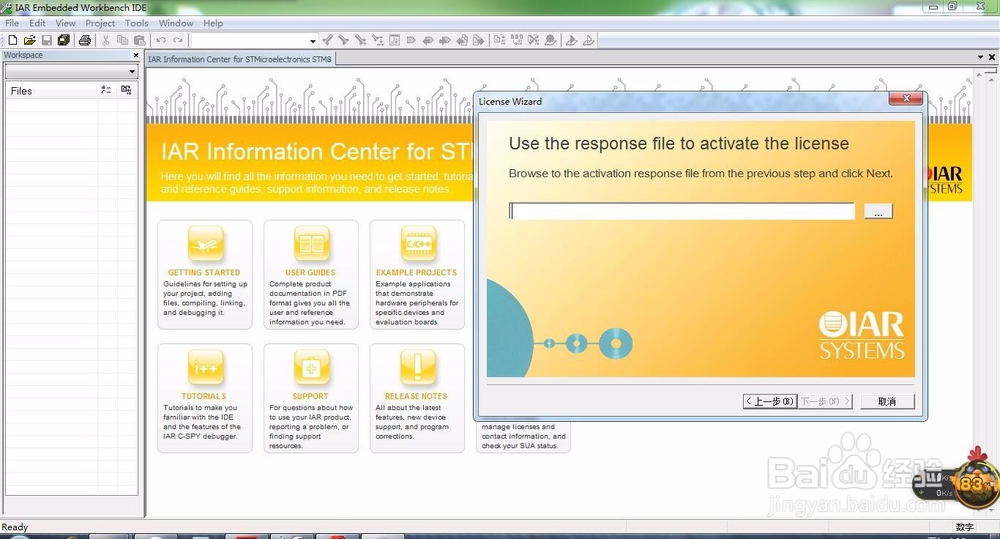This screenshot has width=1000, height=539.
Task: Click the Go To line icon
Action: [394, 40]
